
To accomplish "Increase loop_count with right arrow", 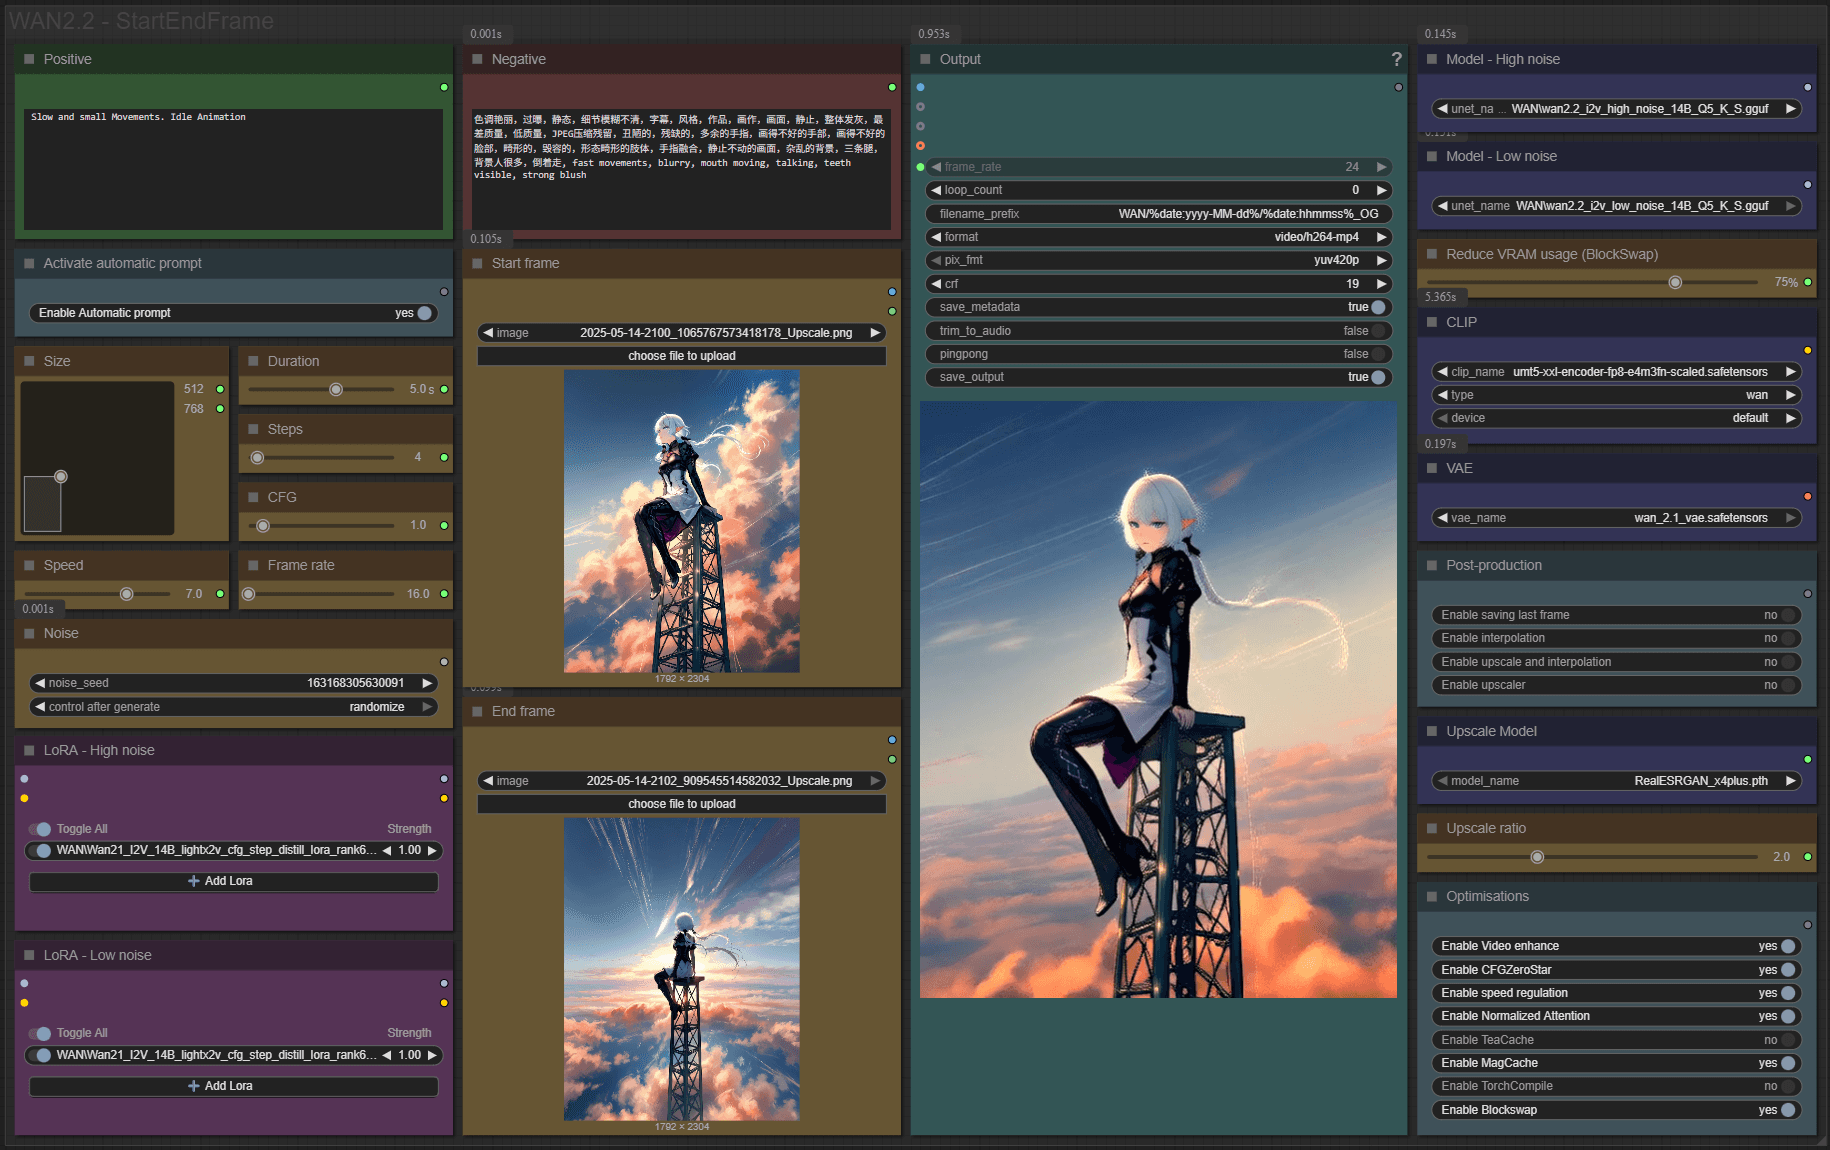I will point(1381,190).
